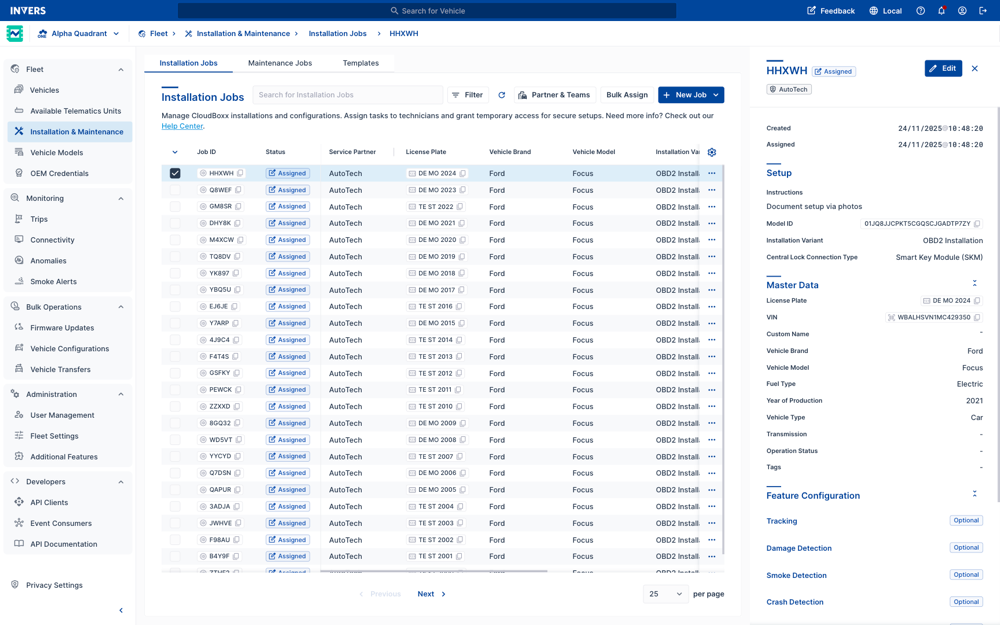
Task: Collapse the Monitoring sidebar section
Action: tap(121, 198)
